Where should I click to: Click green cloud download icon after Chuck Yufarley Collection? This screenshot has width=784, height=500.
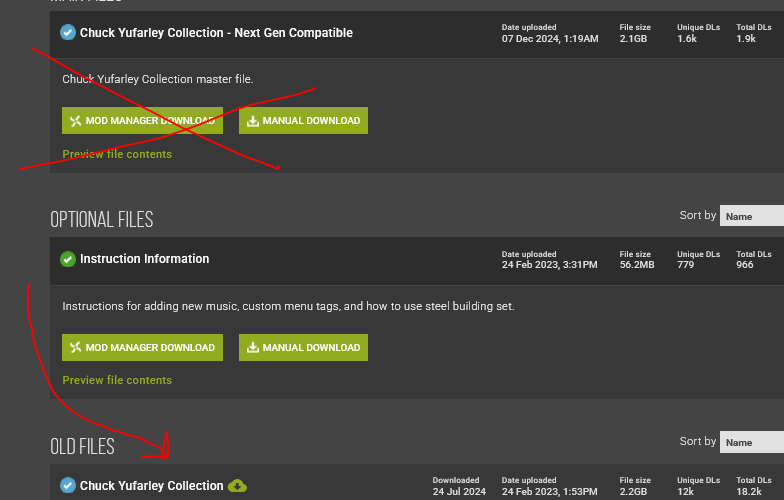pos(237,486)
